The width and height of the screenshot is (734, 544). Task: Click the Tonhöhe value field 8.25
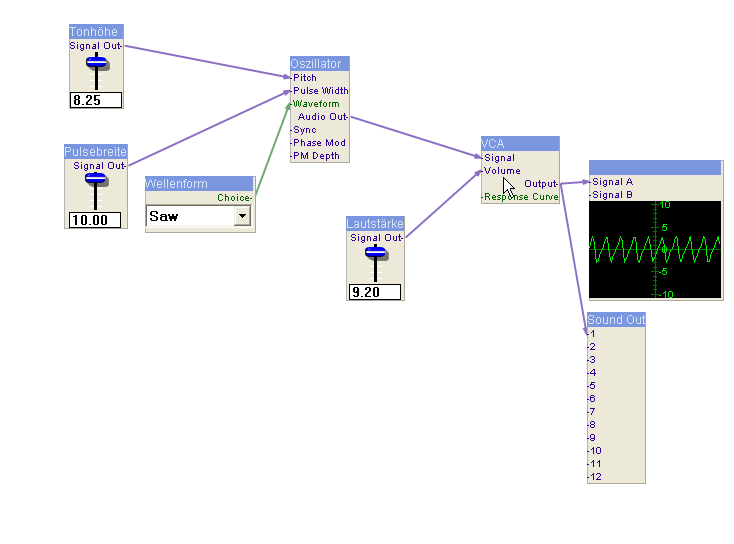(95, 100)
